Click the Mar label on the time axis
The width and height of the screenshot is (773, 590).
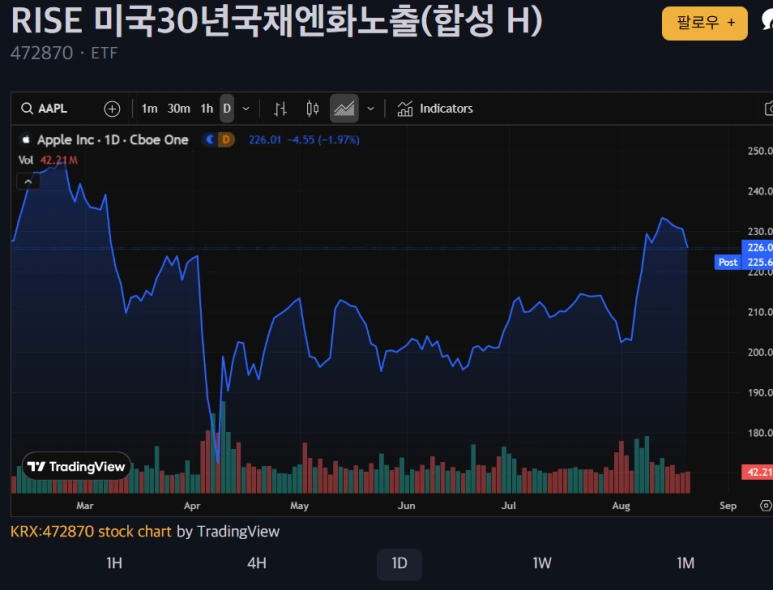pos(85,506)
